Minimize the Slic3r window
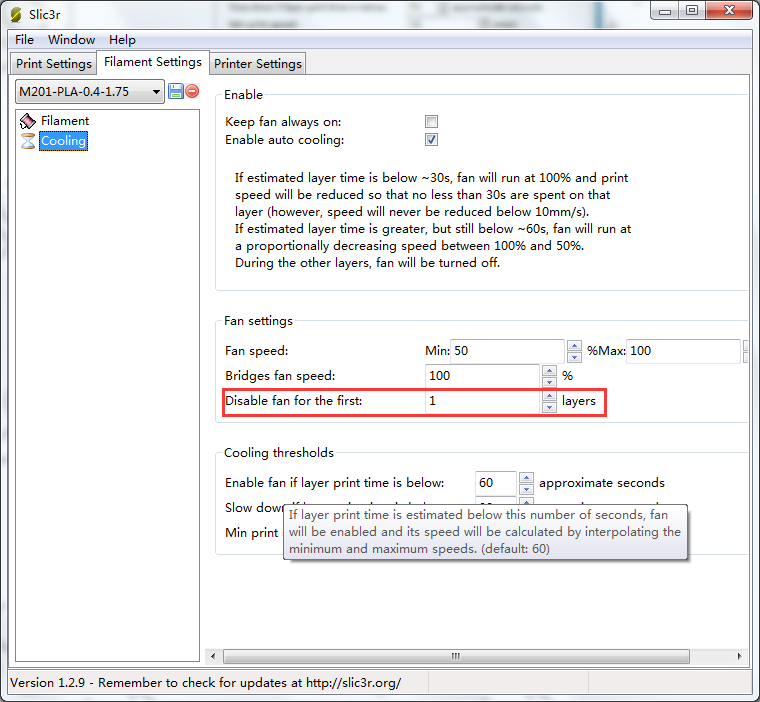 (665, 11)
